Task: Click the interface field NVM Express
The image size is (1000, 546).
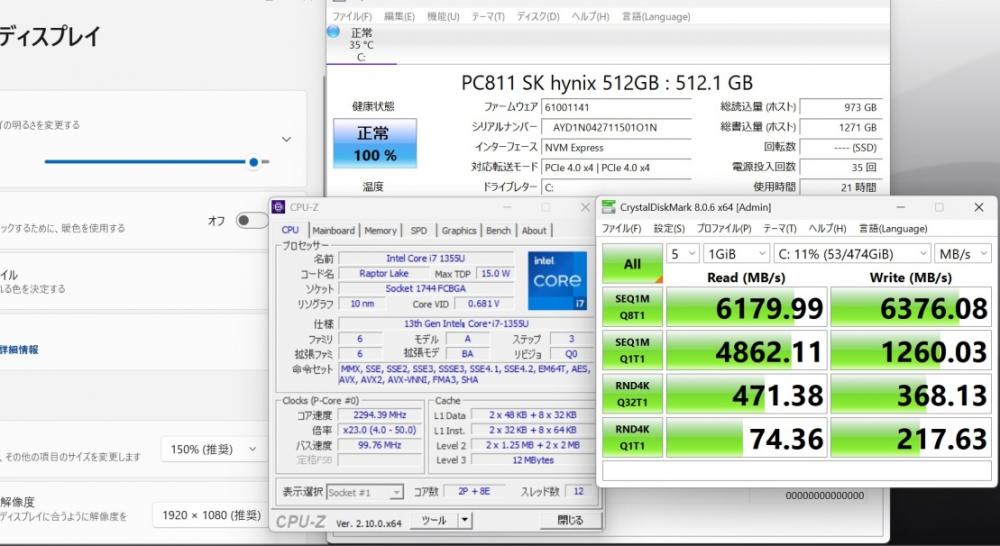Action: click(616, 147)
